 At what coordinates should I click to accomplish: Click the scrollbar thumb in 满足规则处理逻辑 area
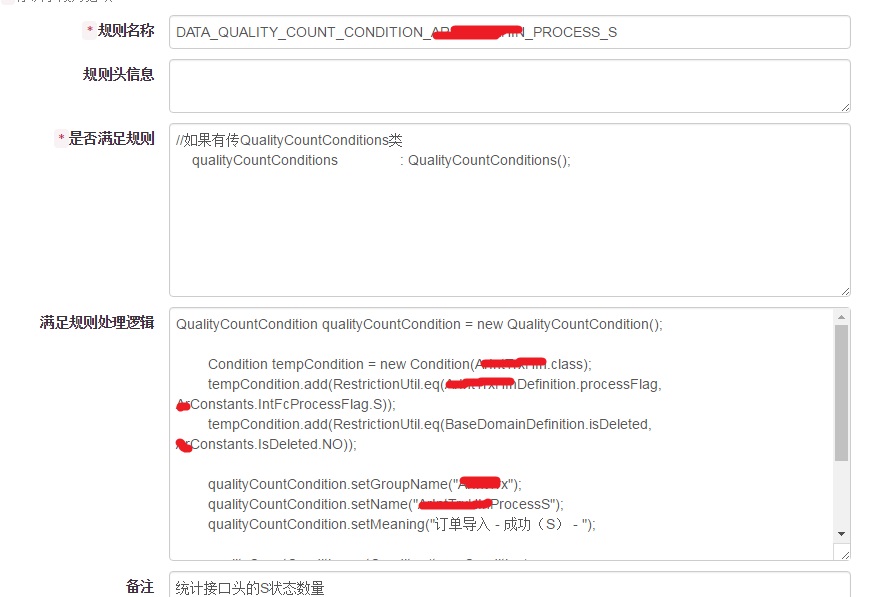(842, 393)
